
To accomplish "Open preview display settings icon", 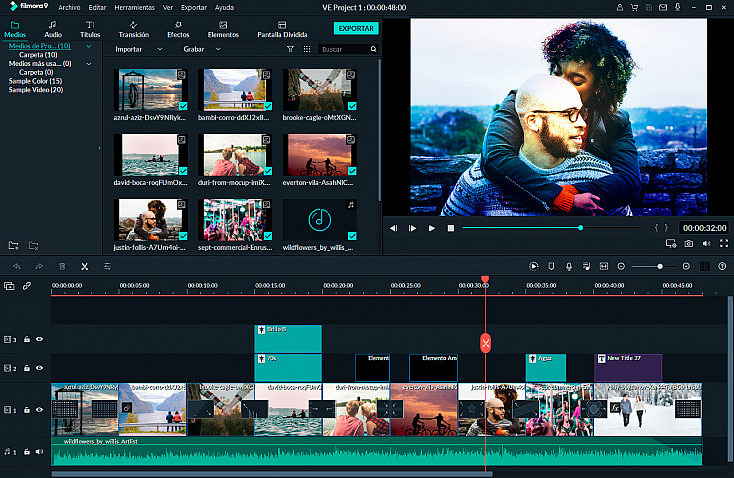I will [x=671, y=243].
